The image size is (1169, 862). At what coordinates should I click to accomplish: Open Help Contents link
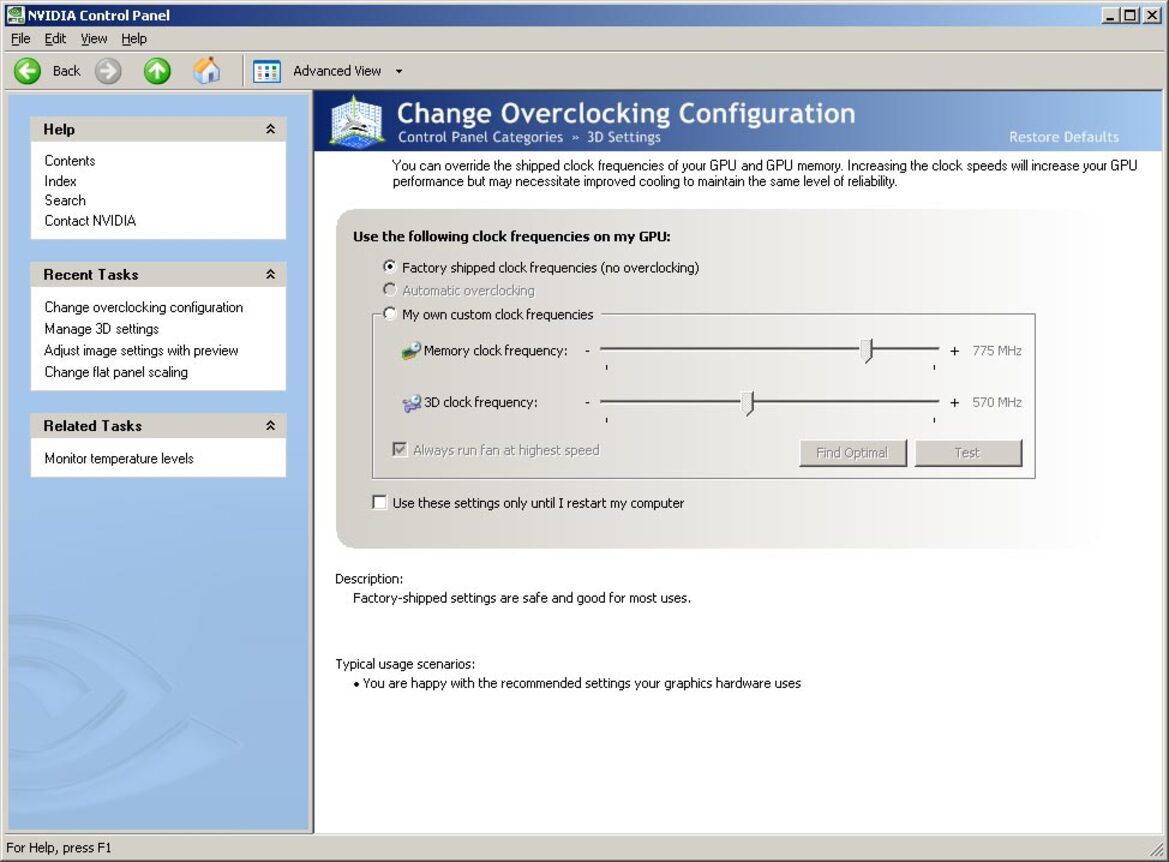tap(70, 160)
